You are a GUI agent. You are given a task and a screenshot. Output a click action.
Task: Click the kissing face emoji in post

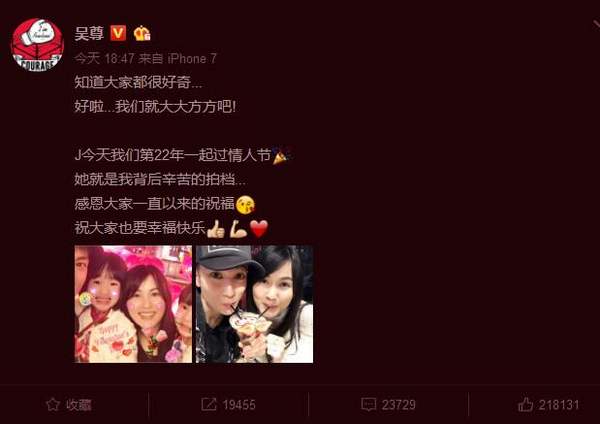coord(245,205)
